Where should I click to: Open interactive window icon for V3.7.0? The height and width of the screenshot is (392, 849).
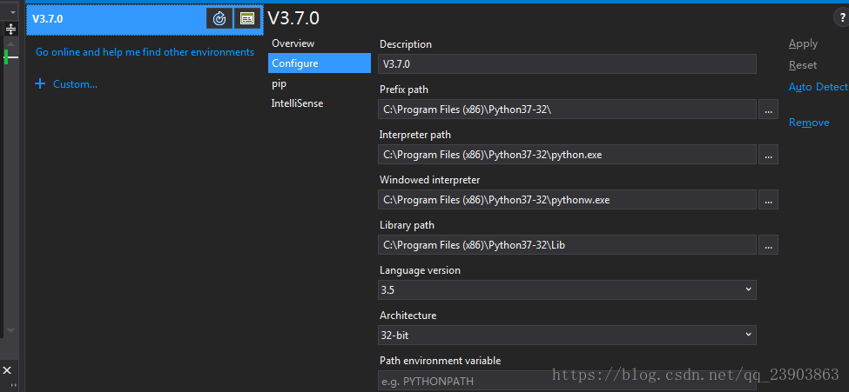(x=247, y=18)
